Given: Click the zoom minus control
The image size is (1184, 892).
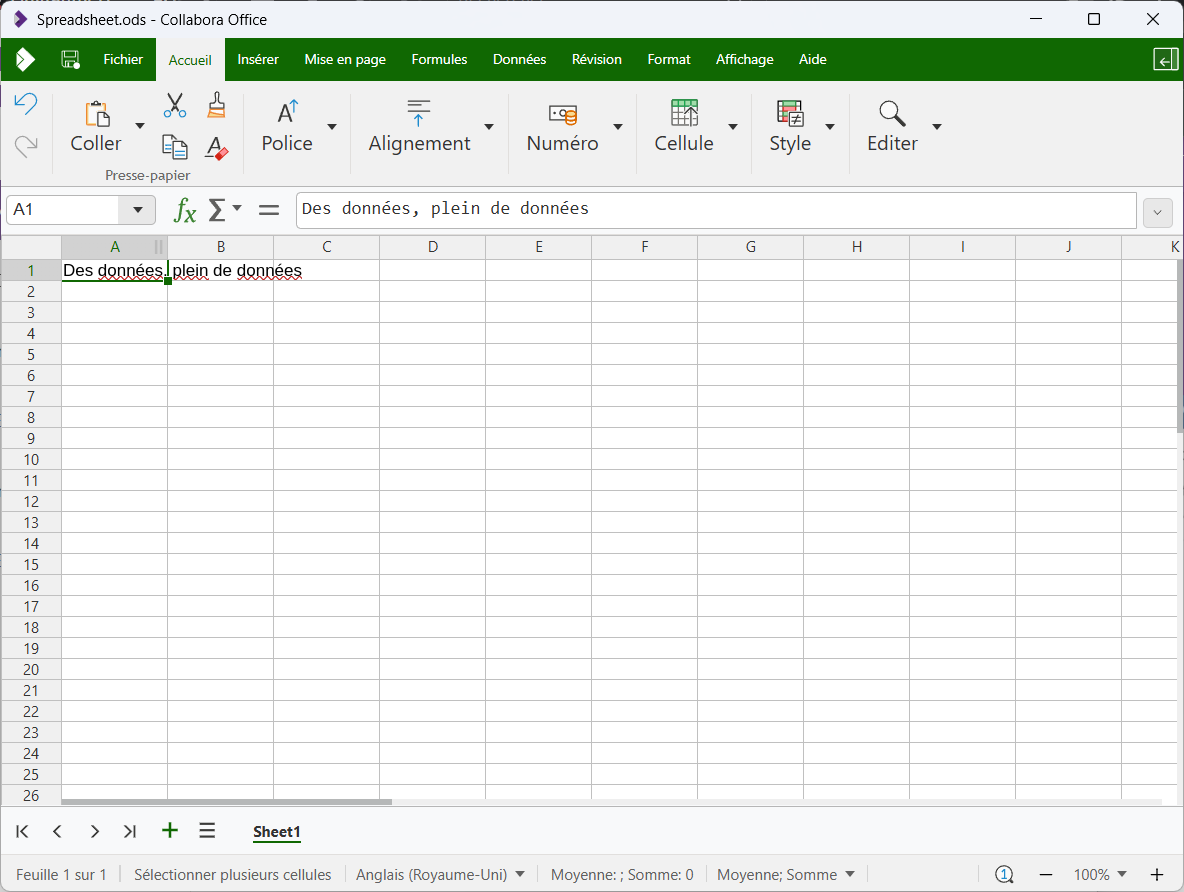Looking at the screenshot, I should pos(1046,874).
